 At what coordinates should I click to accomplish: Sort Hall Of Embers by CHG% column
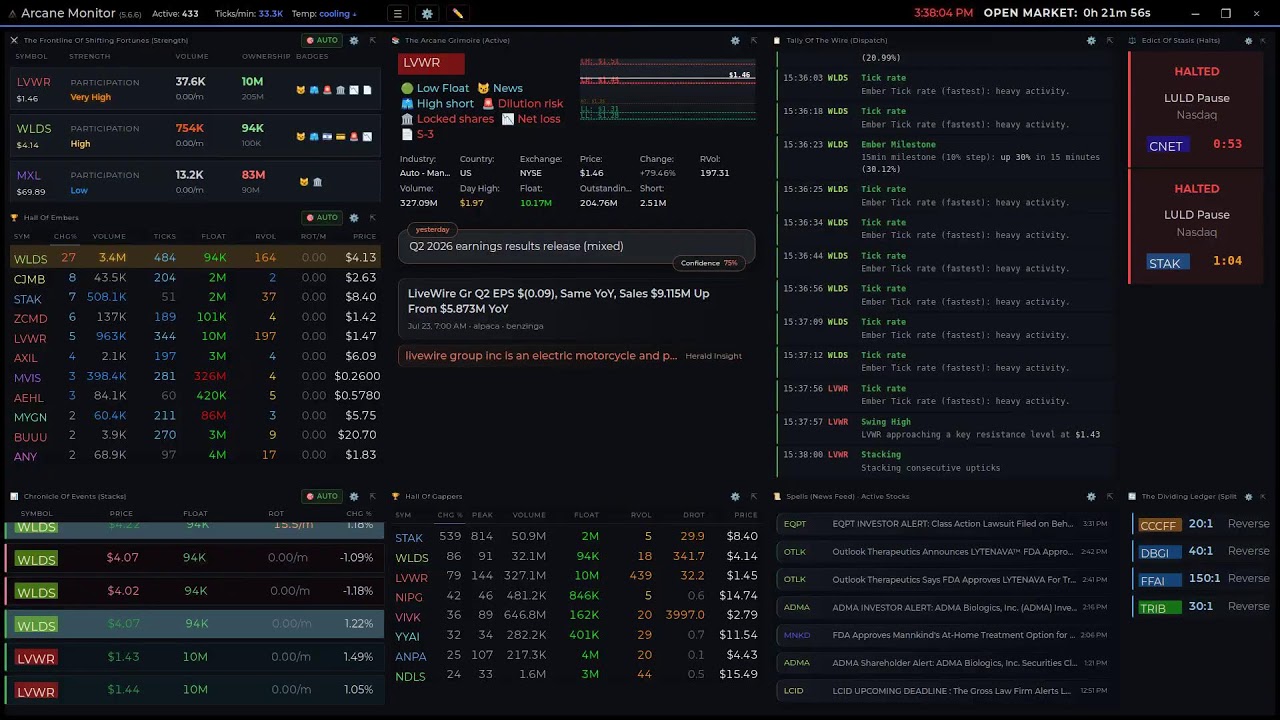(x=65, y=237)
